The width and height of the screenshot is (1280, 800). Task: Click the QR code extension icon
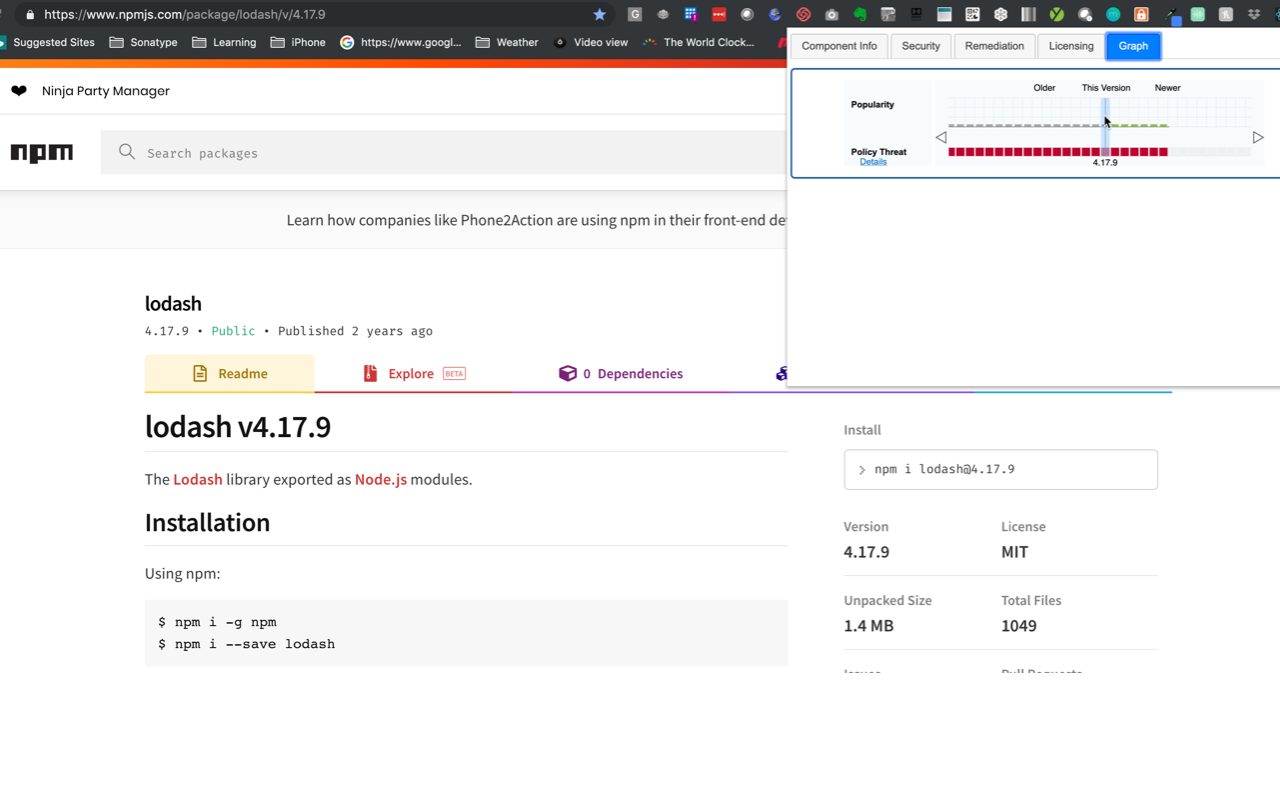[972, 14]
